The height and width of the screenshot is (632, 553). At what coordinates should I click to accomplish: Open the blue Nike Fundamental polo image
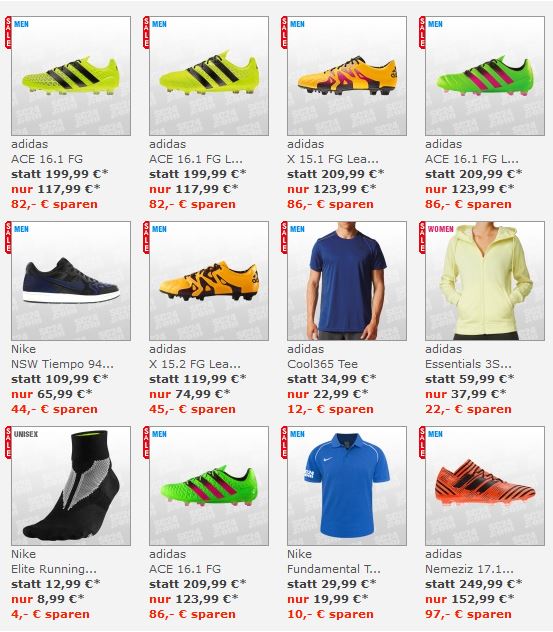(x=347, y=486)
